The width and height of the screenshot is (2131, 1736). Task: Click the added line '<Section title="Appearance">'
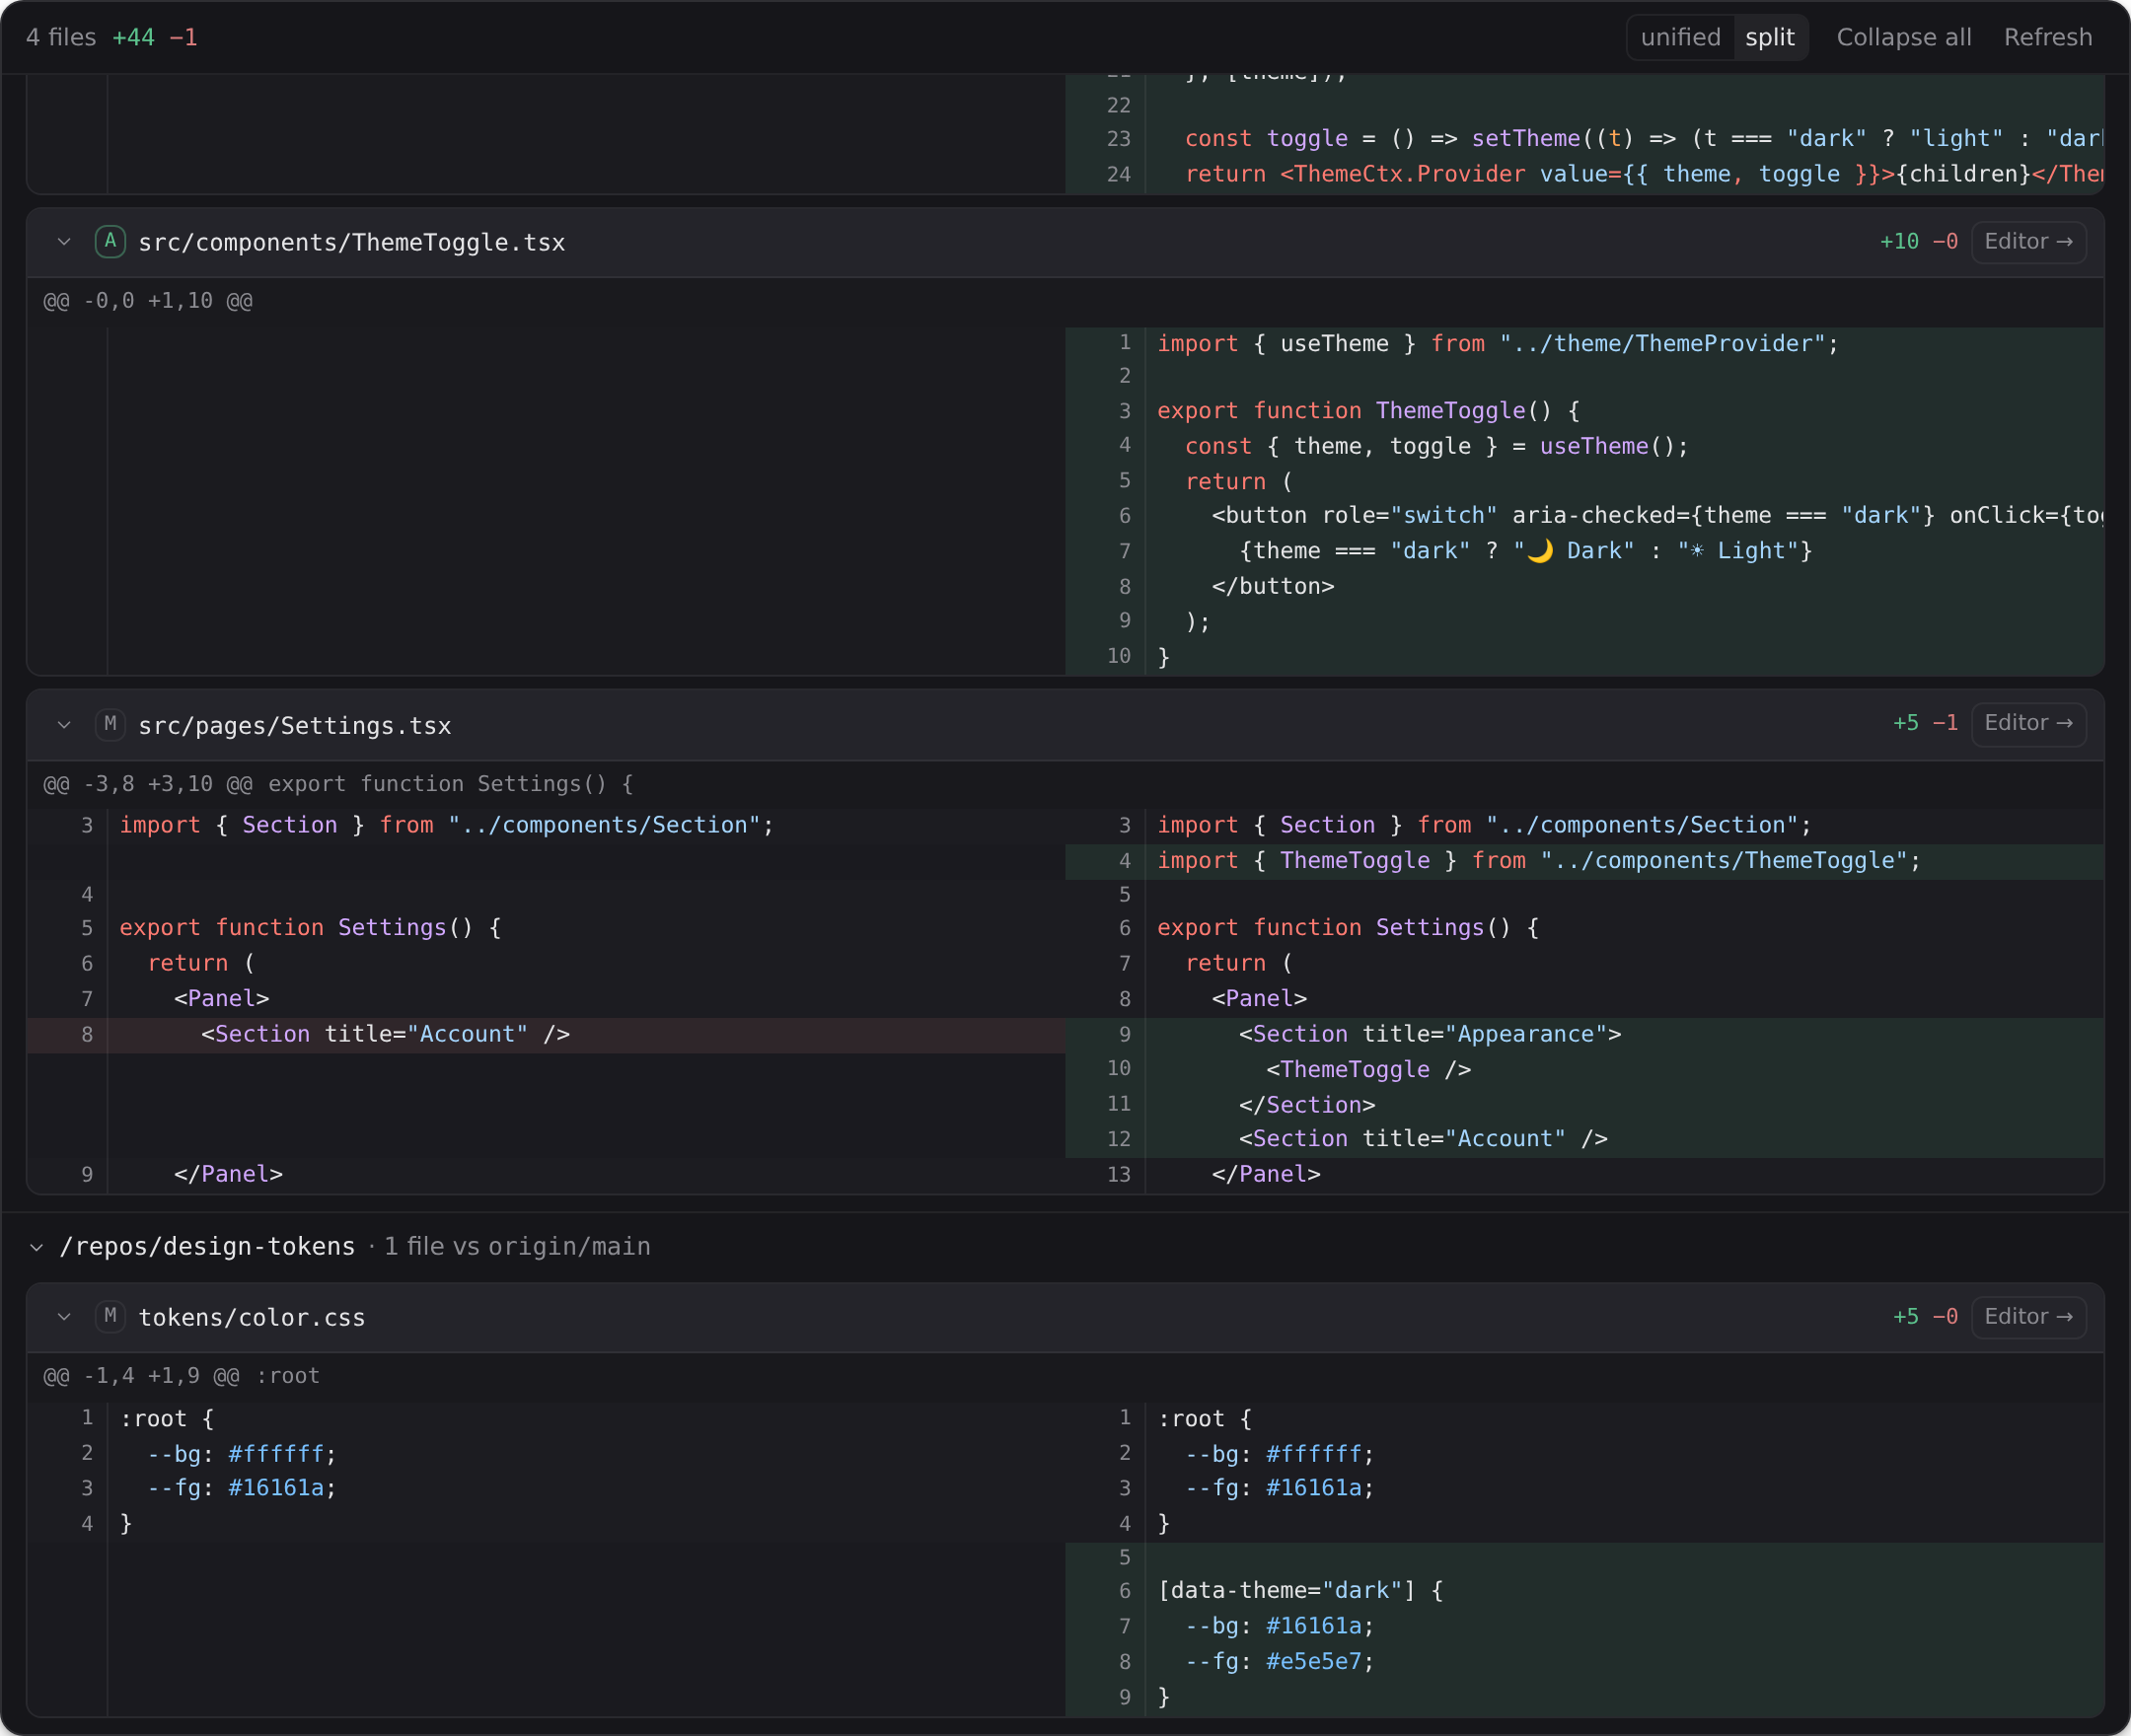pyautogui.click(x=1584, y=1035)
